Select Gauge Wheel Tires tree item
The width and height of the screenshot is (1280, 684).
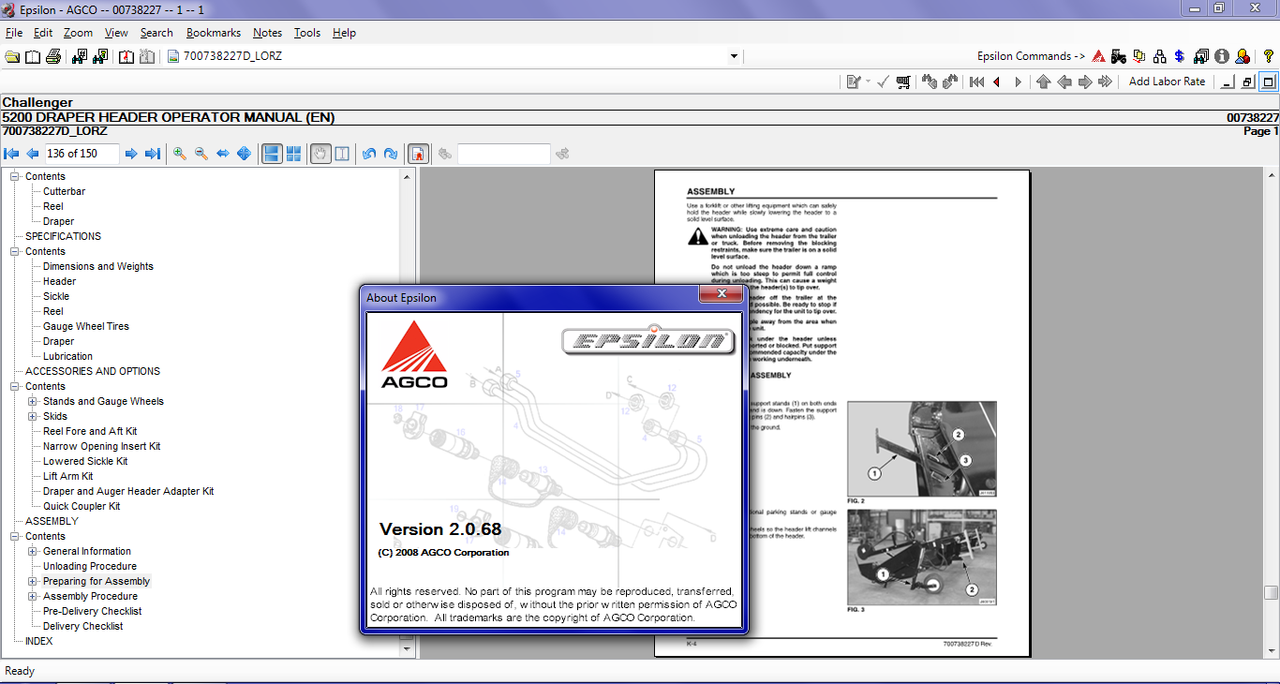pos(86,326)
